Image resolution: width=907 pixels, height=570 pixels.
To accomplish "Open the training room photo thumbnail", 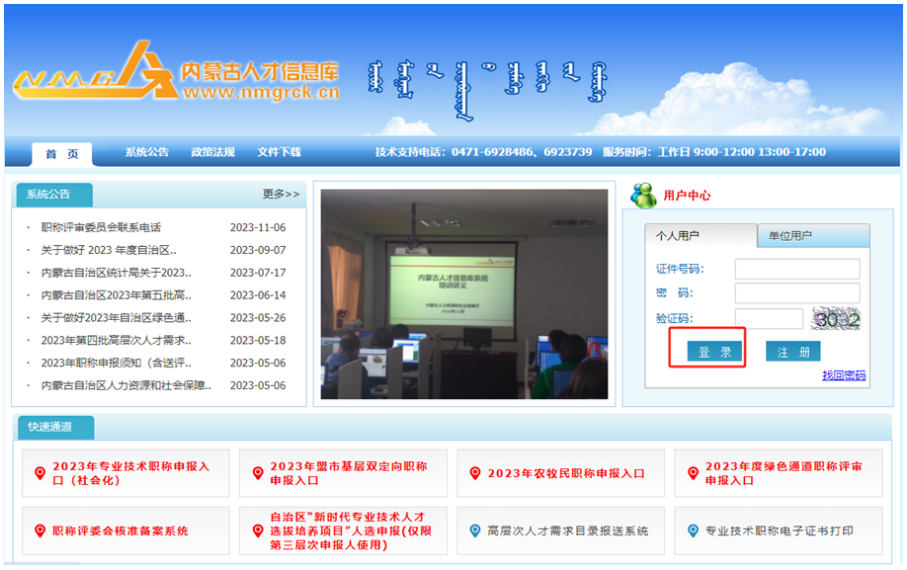I will [464, 294].
